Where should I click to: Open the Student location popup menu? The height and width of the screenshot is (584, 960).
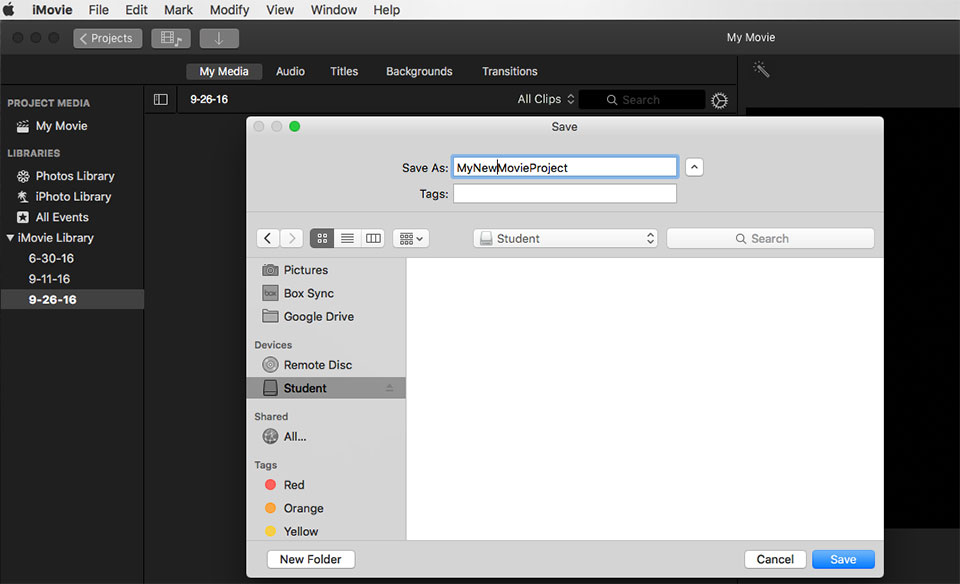(565, 238)
